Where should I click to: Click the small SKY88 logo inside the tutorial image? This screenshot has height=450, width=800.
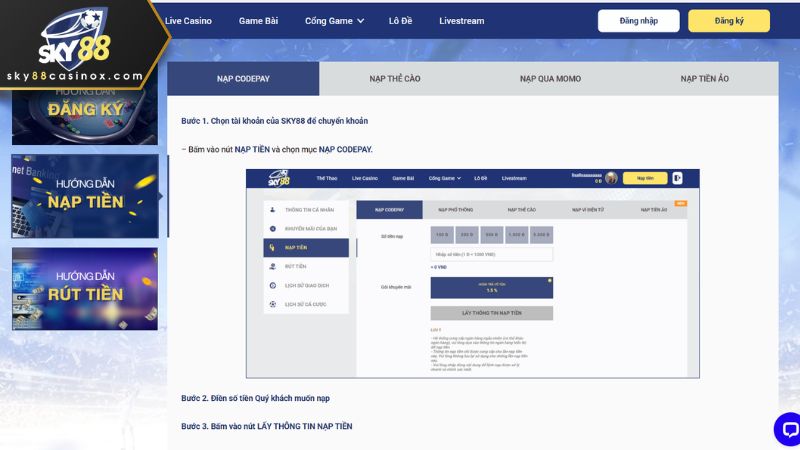tap(279, 178)
